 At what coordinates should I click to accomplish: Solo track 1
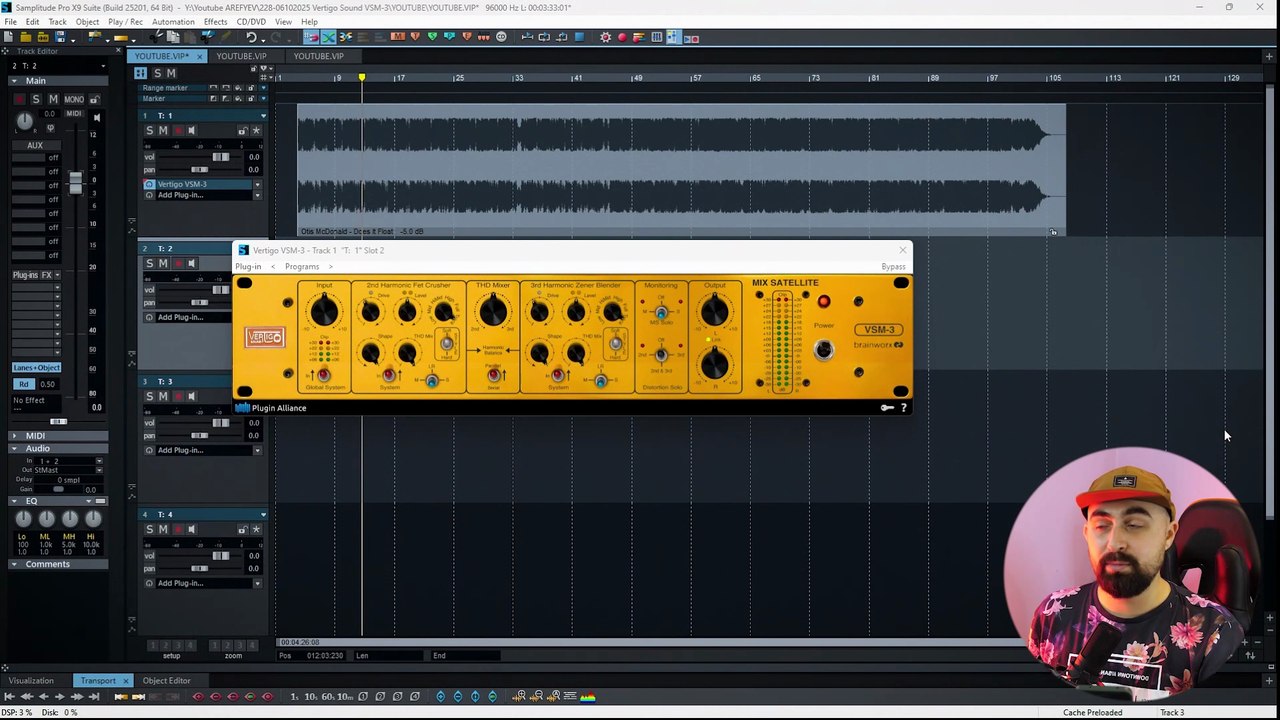point(150,131)
